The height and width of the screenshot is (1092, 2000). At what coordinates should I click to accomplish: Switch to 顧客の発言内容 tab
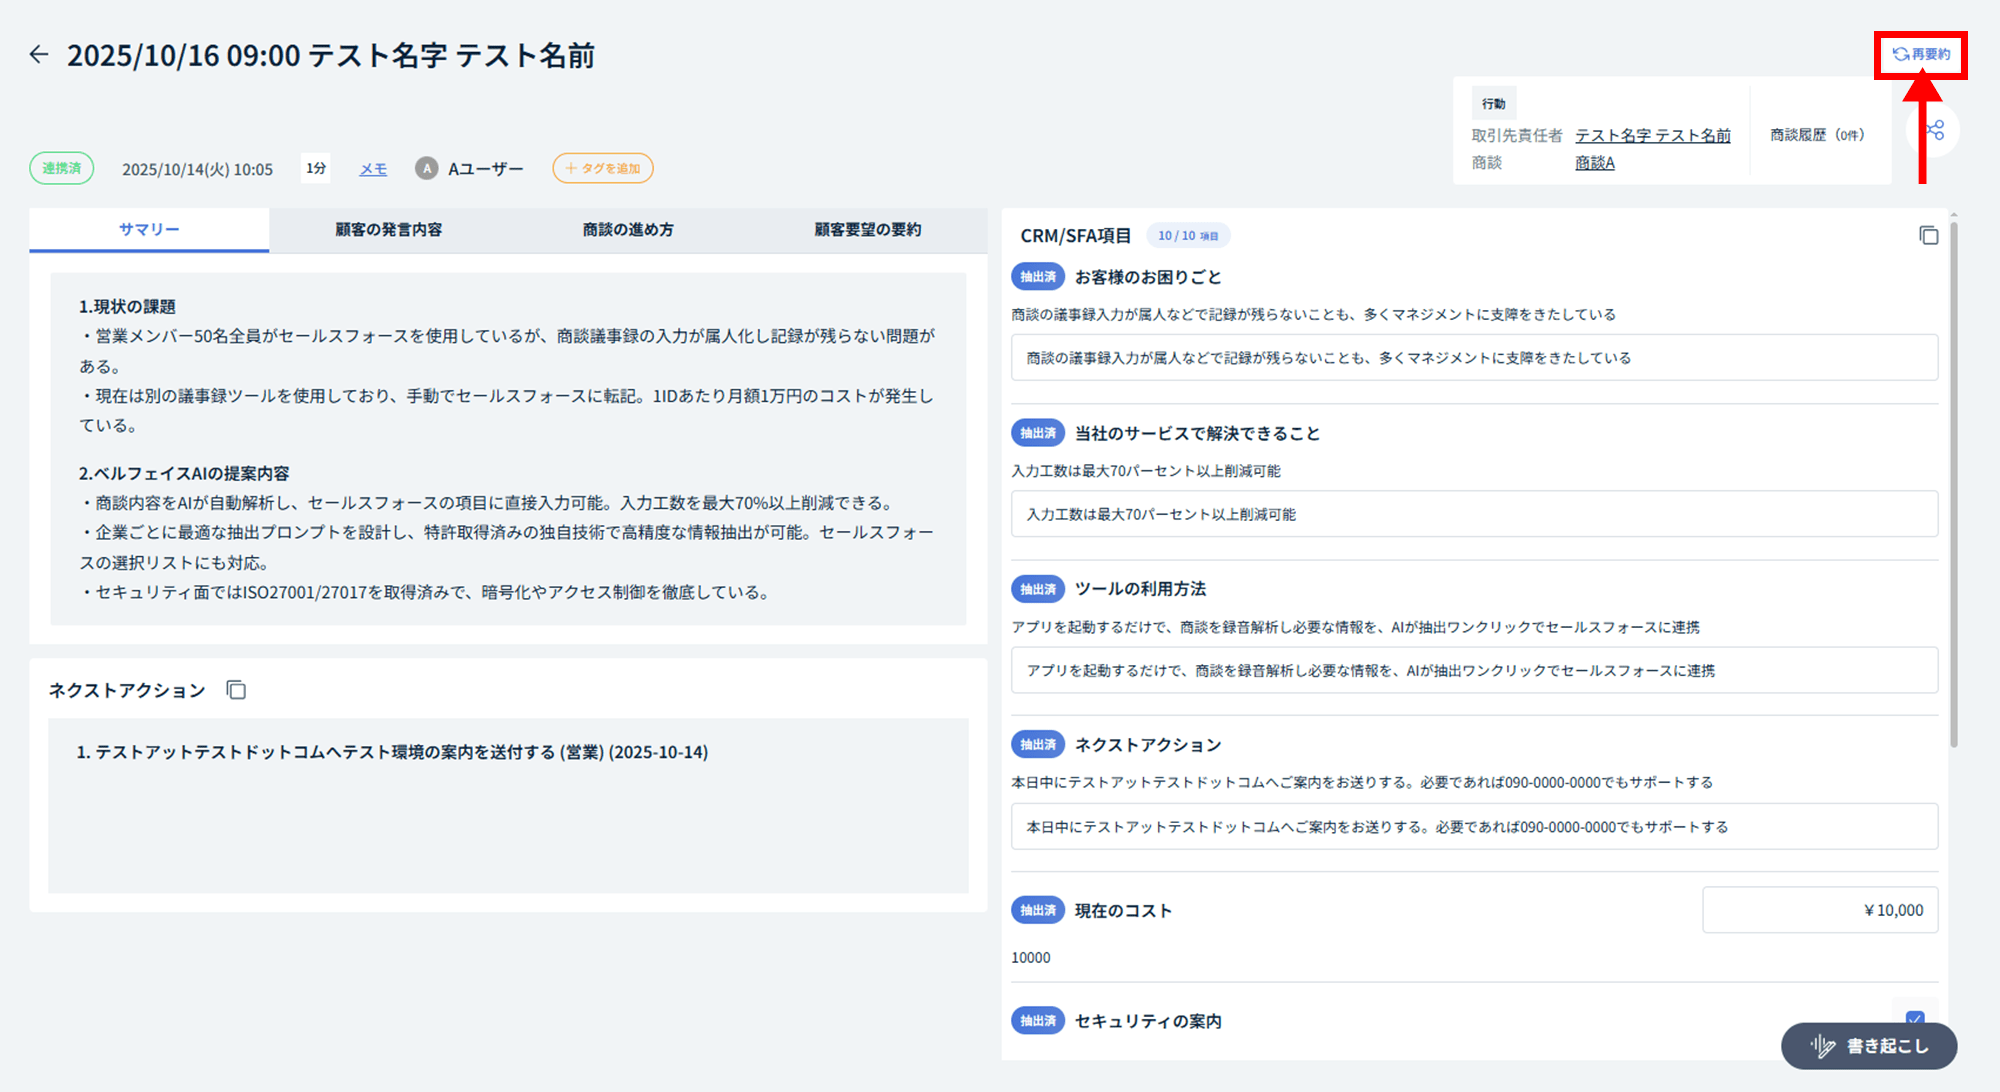point(388,230)
